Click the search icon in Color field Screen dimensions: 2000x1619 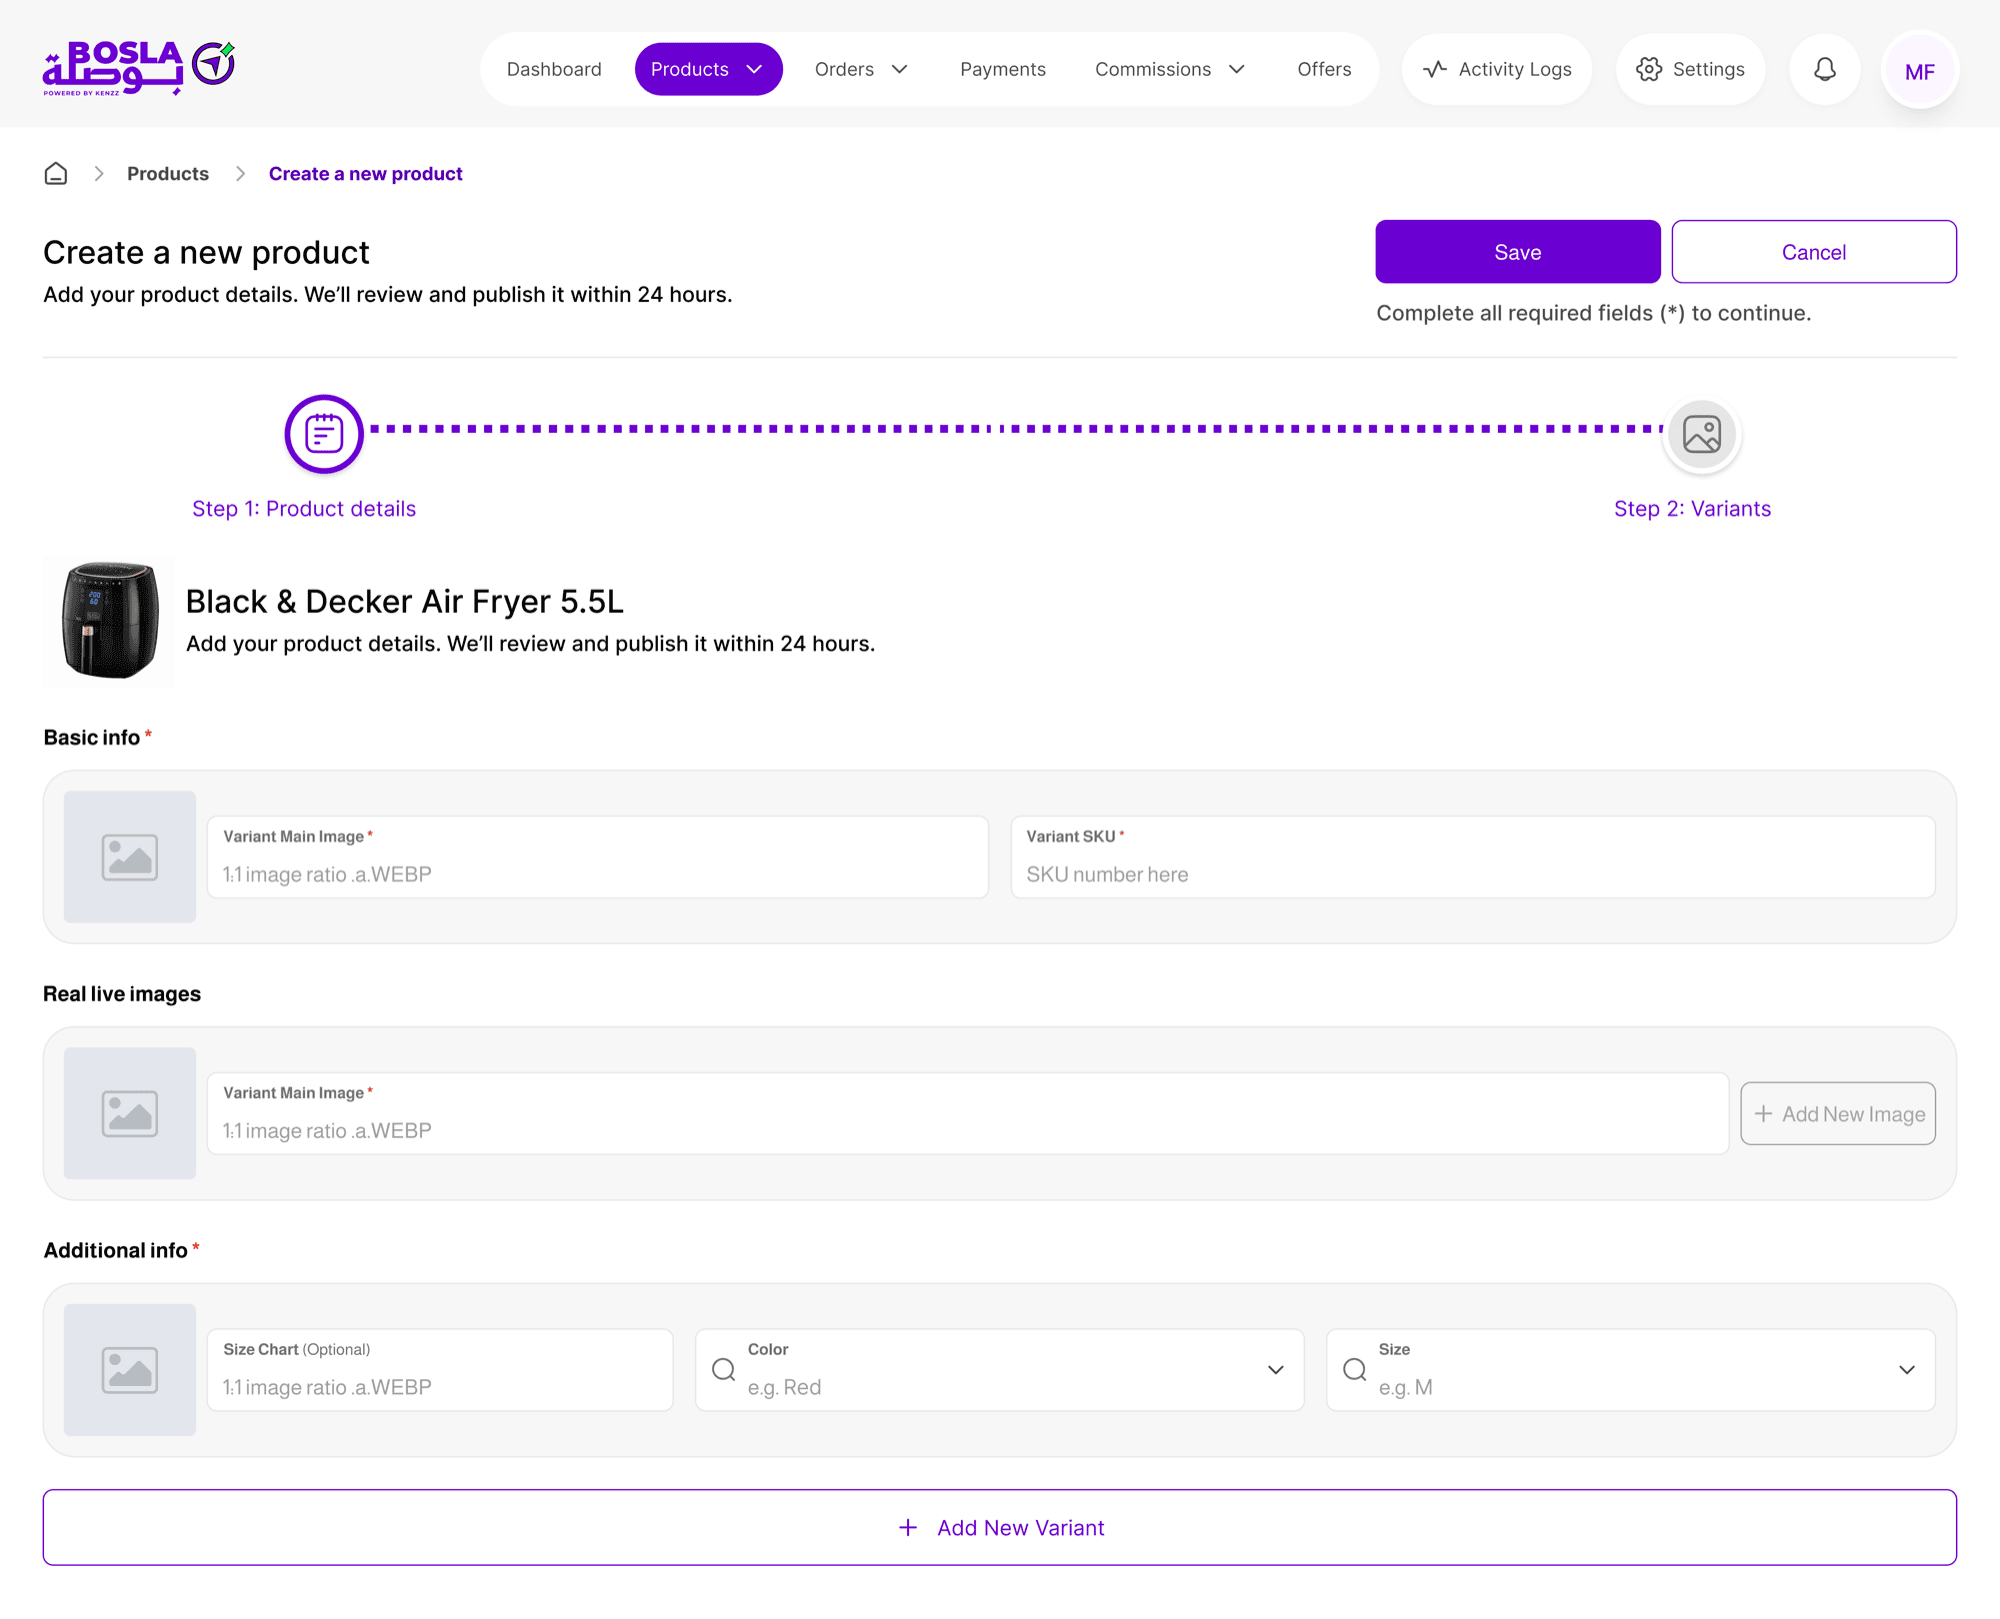pyautogui.click(x=724, y=1370)
